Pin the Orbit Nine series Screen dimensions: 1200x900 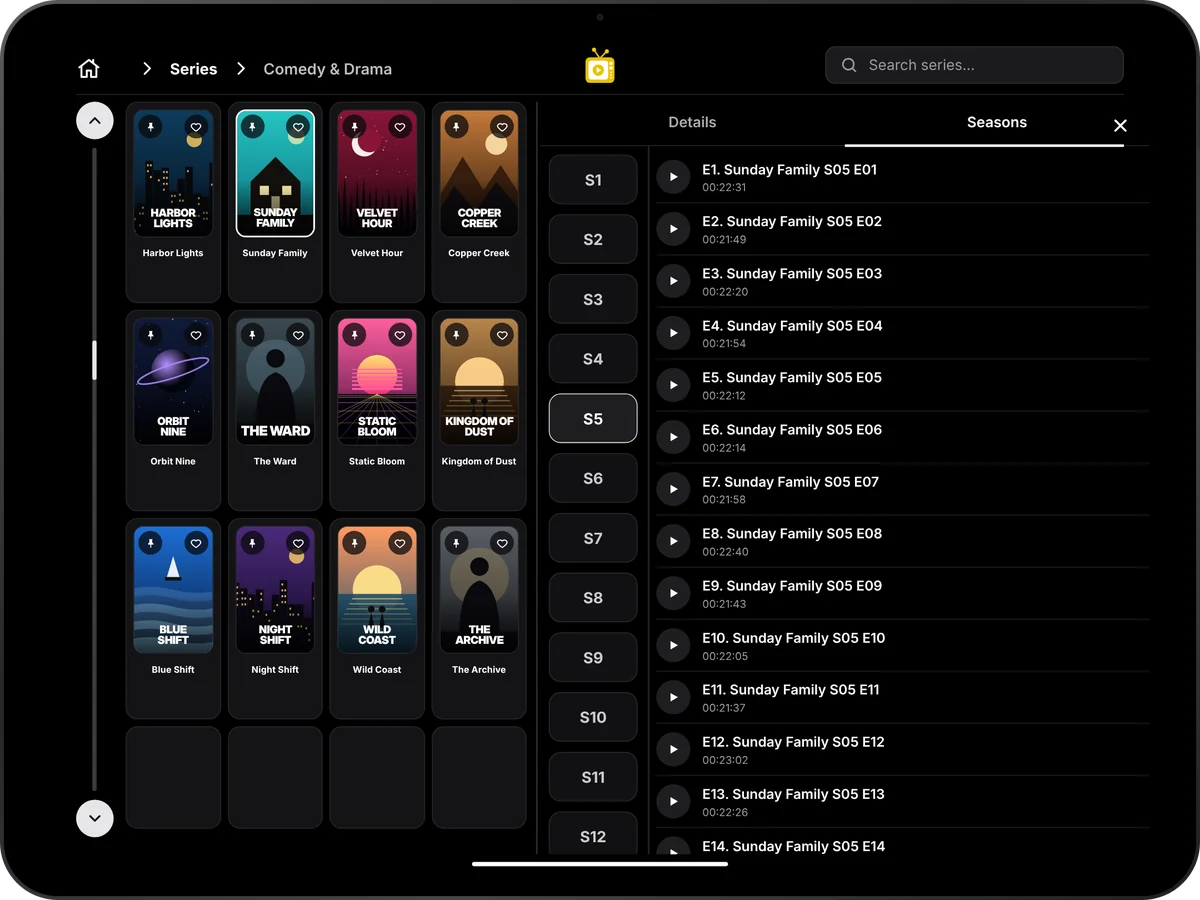point(150,335)
